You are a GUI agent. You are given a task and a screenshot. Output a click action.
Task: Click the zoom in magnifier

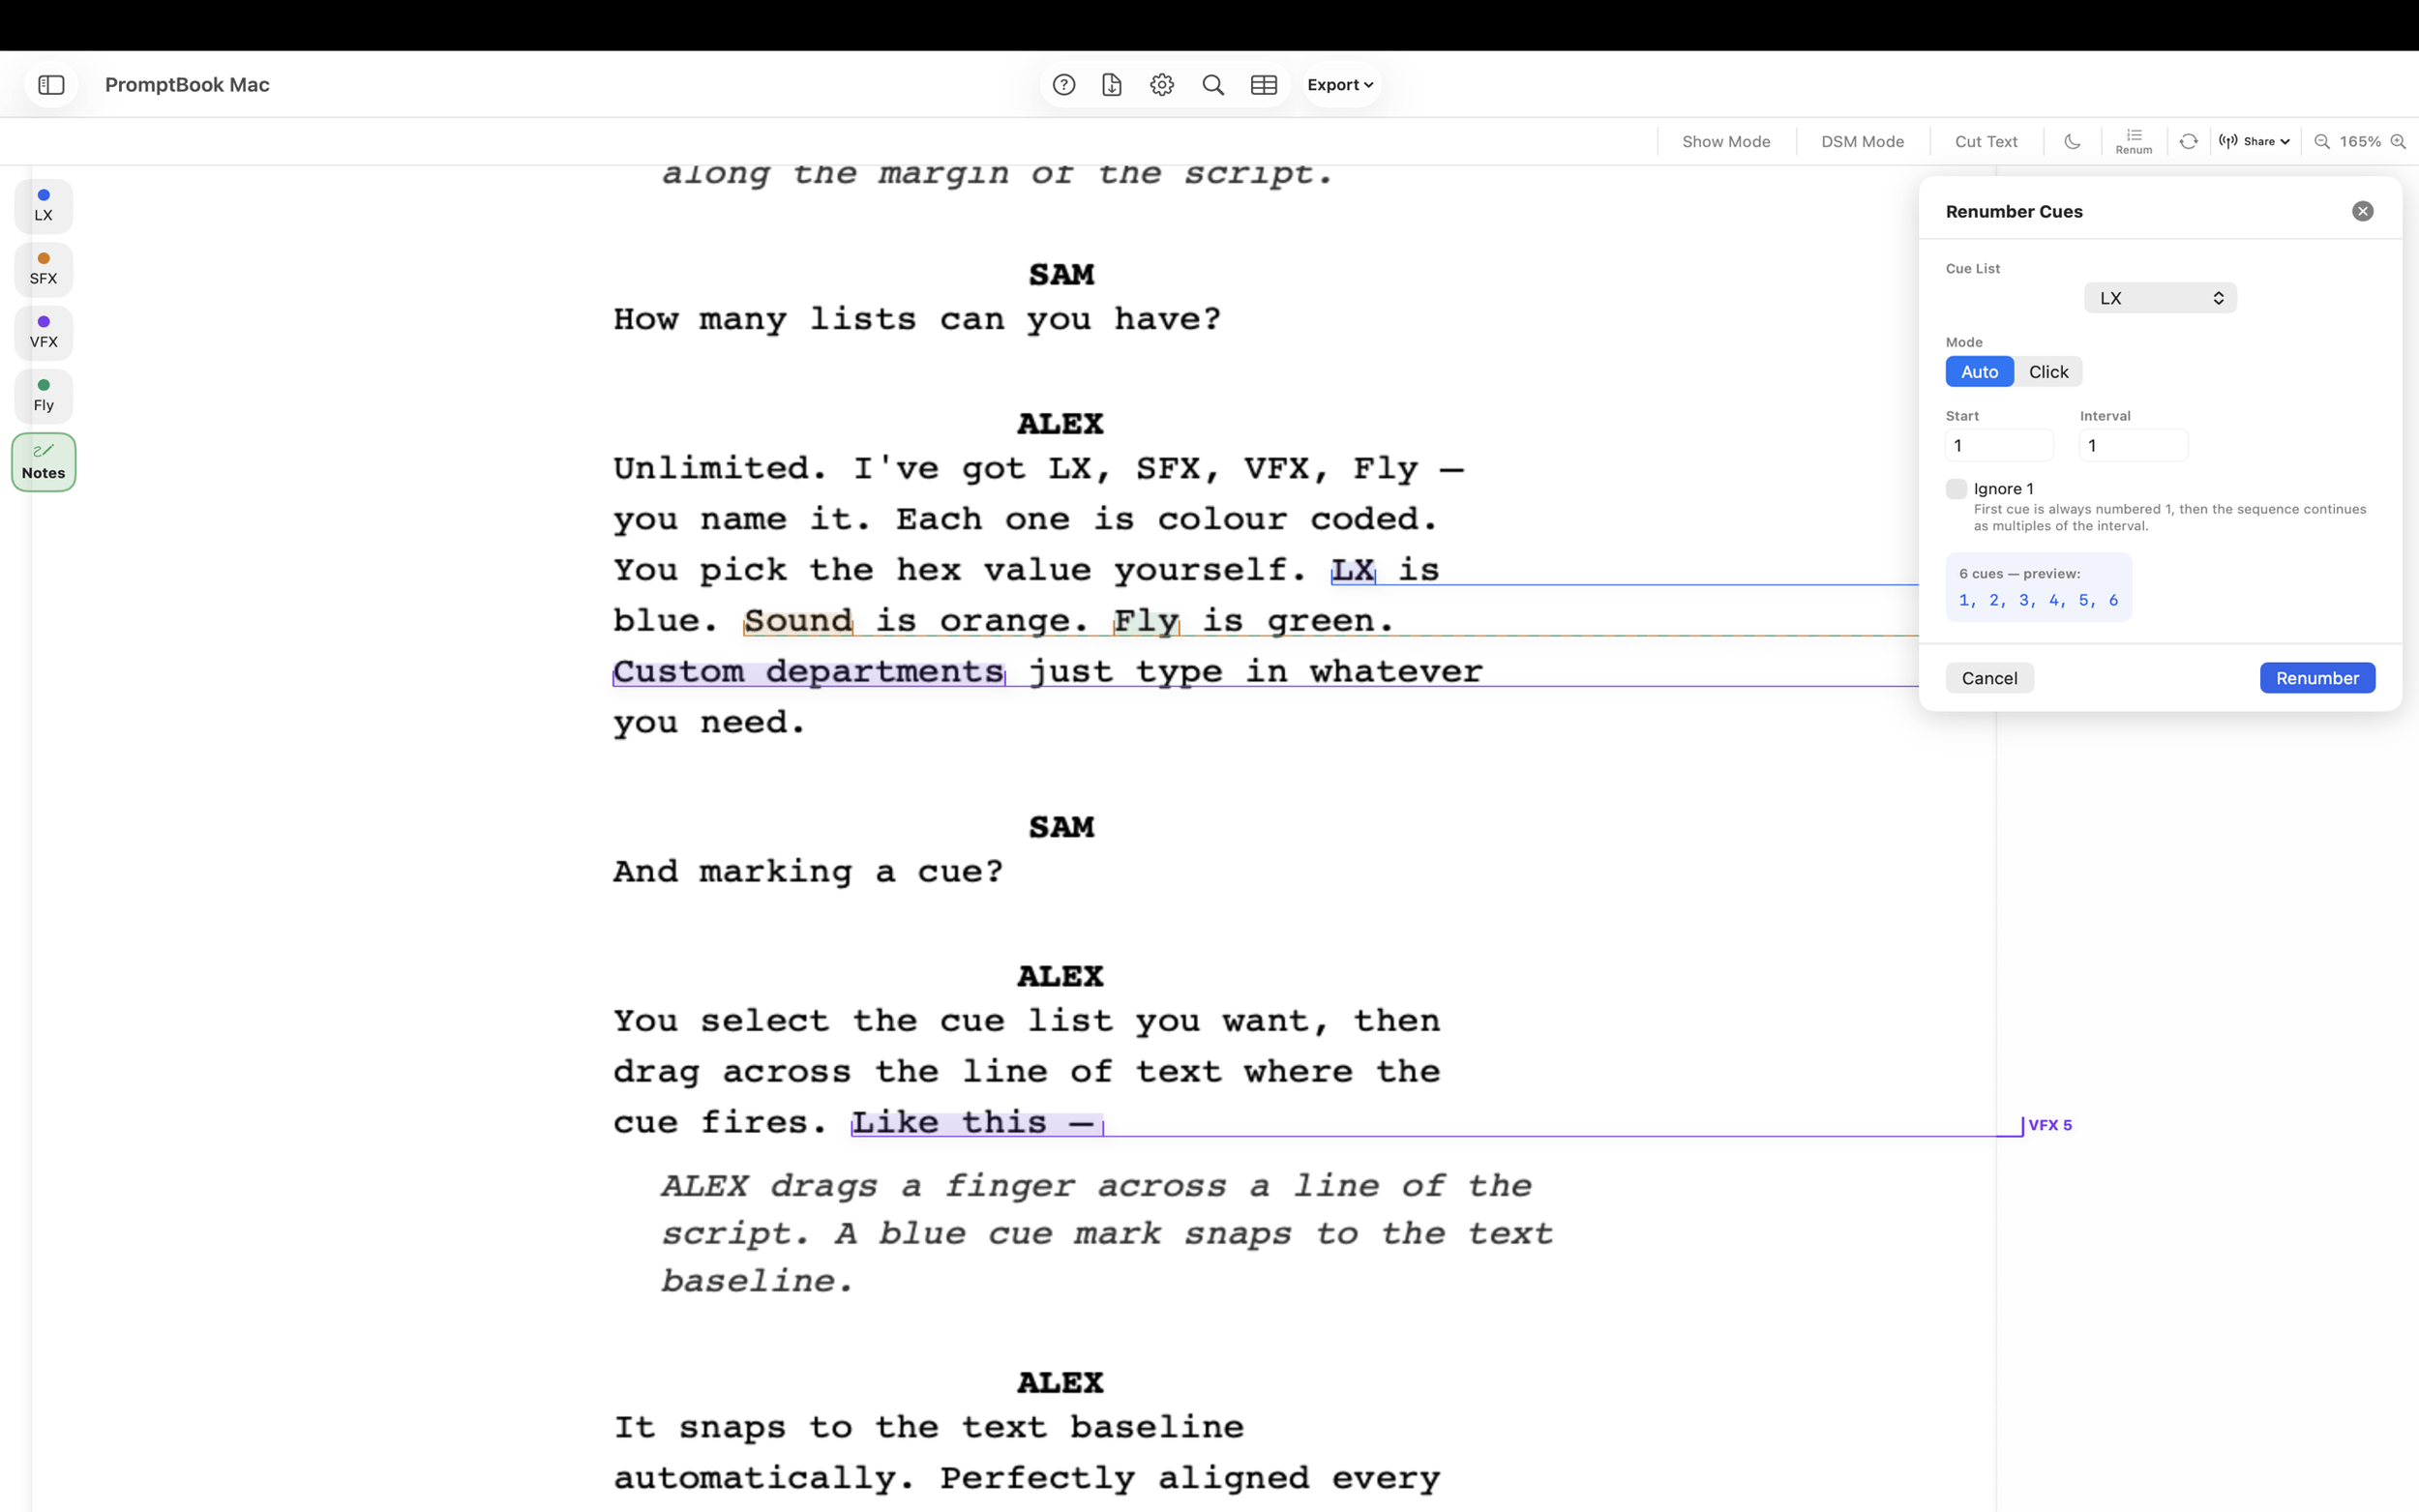[x=2398, y=141]
